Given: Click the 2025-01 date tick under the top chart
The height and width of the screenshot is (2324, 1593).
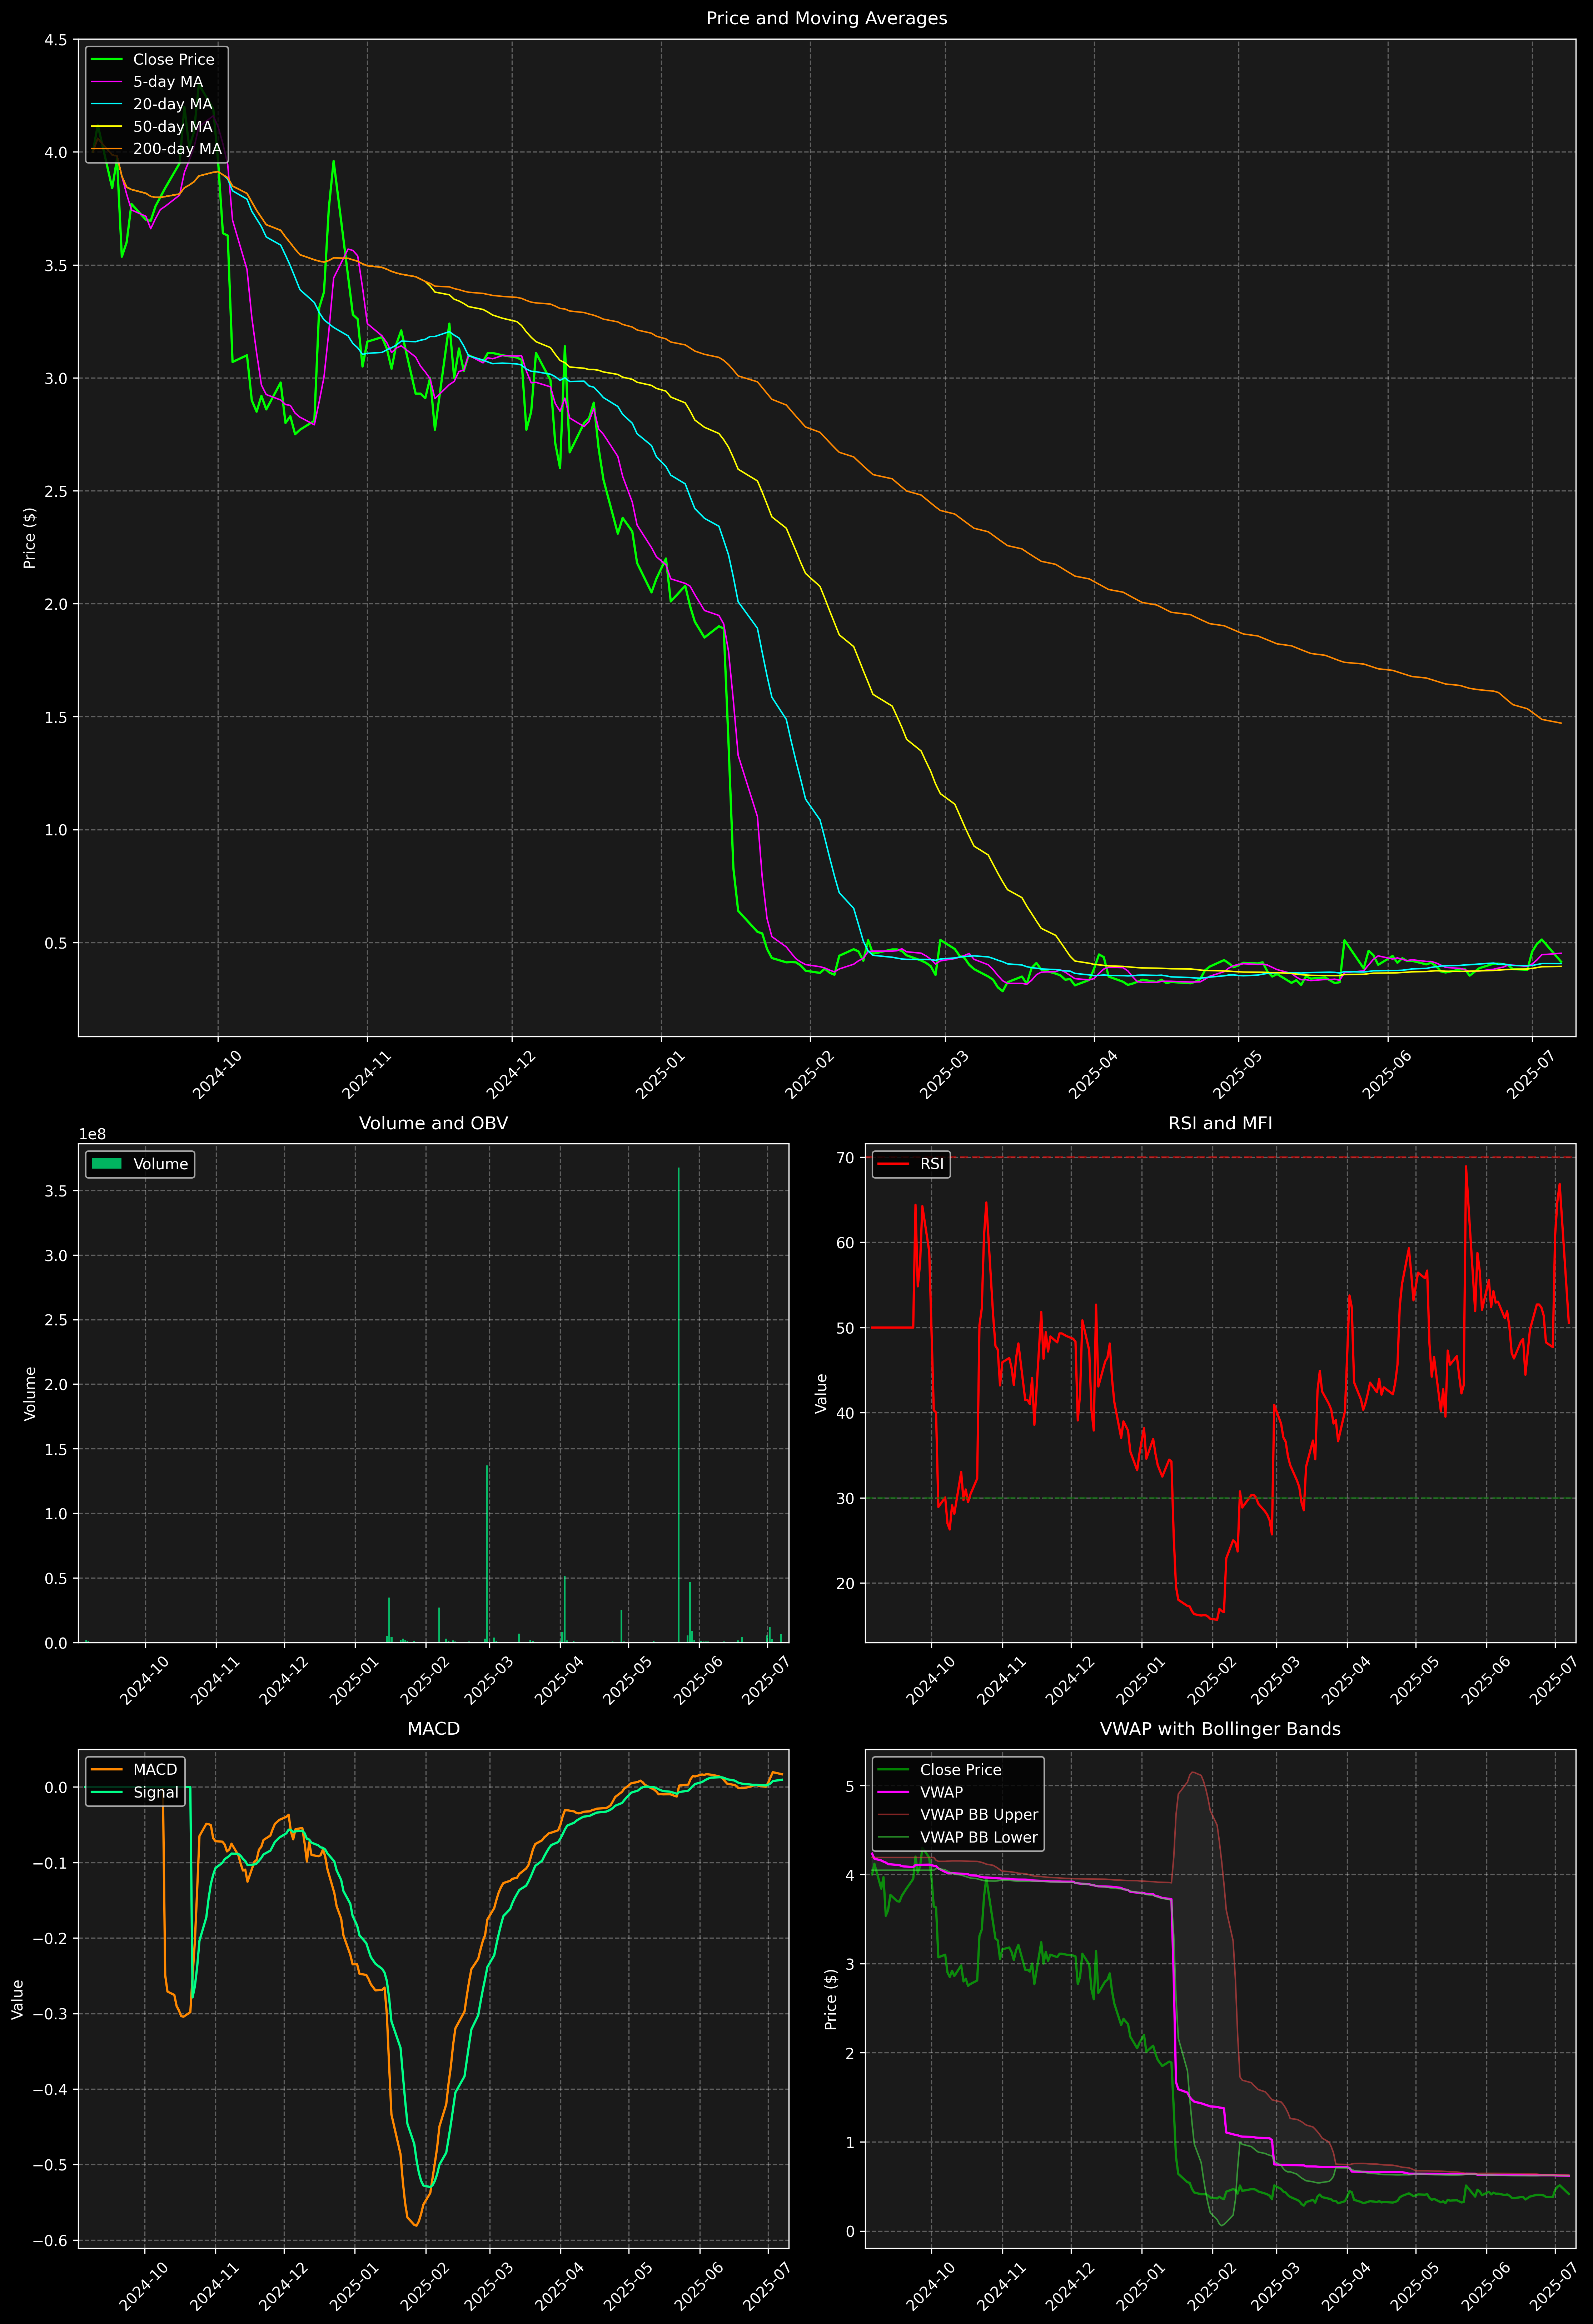Looking at the screenshot, I should (x=660, y=1075).
